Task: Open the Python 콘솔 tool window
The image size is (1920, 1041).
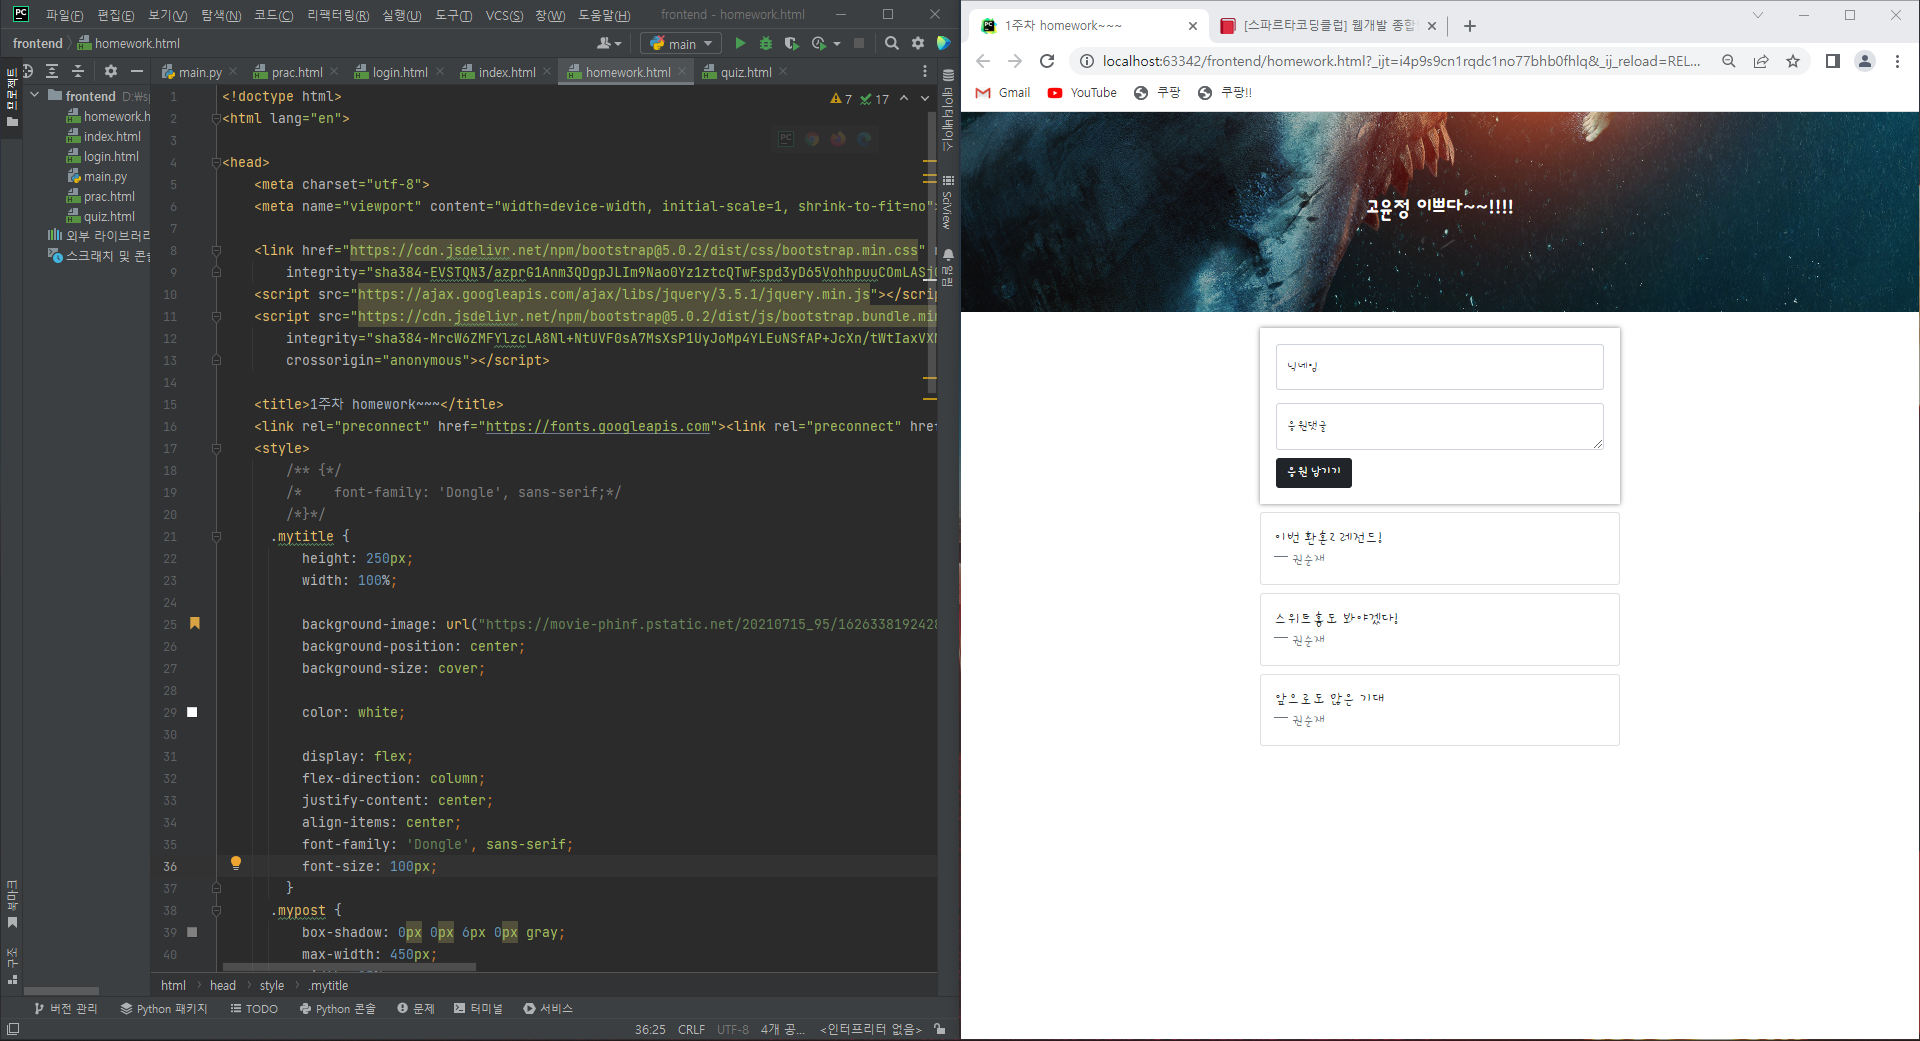Action: click(x=337, y=1008)
